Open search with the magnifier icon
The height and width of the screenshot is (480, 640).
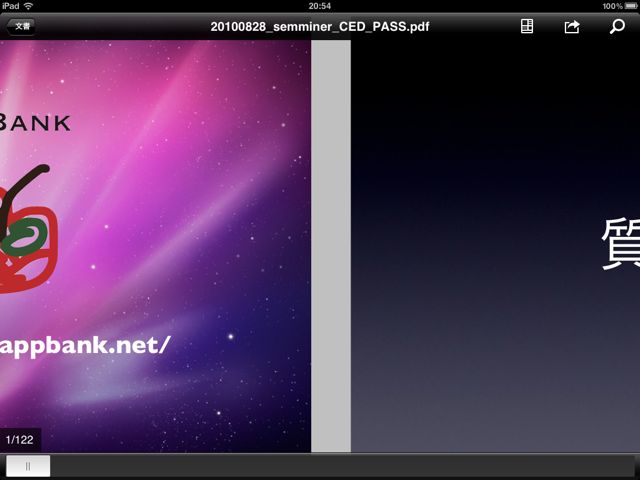pyautogui.click(x=617, y=27)
